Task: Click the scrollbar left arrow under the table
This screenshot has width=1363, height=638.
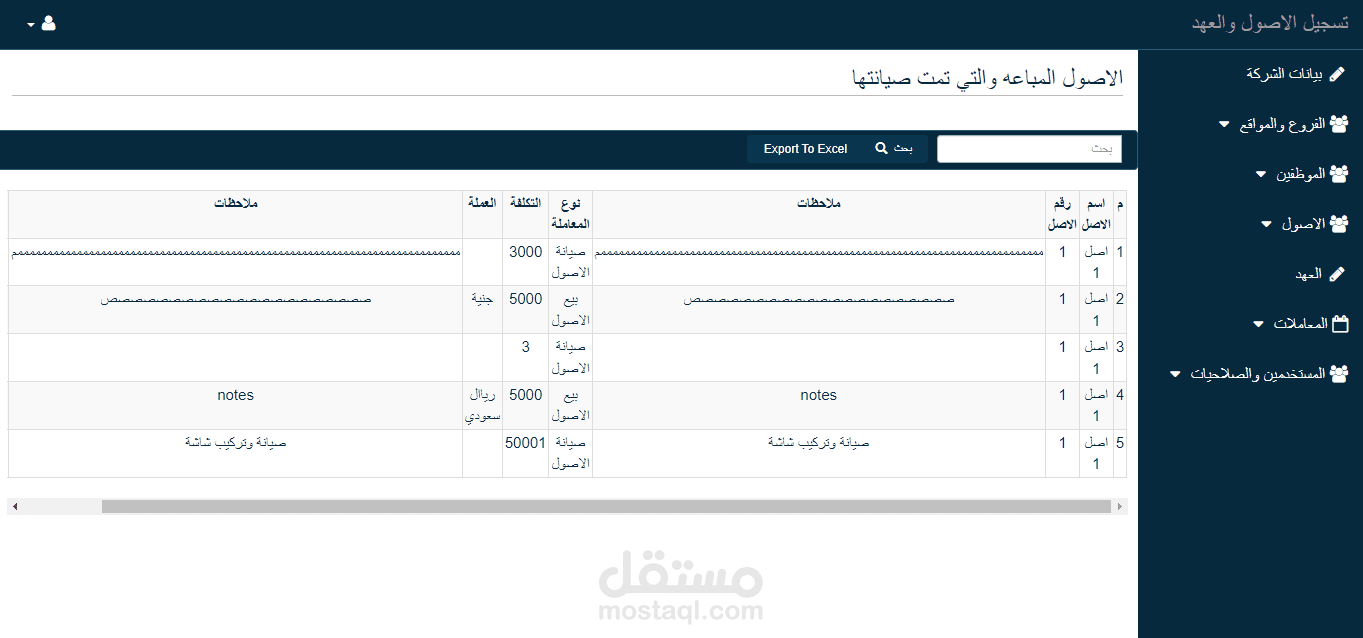Action: 15,507
